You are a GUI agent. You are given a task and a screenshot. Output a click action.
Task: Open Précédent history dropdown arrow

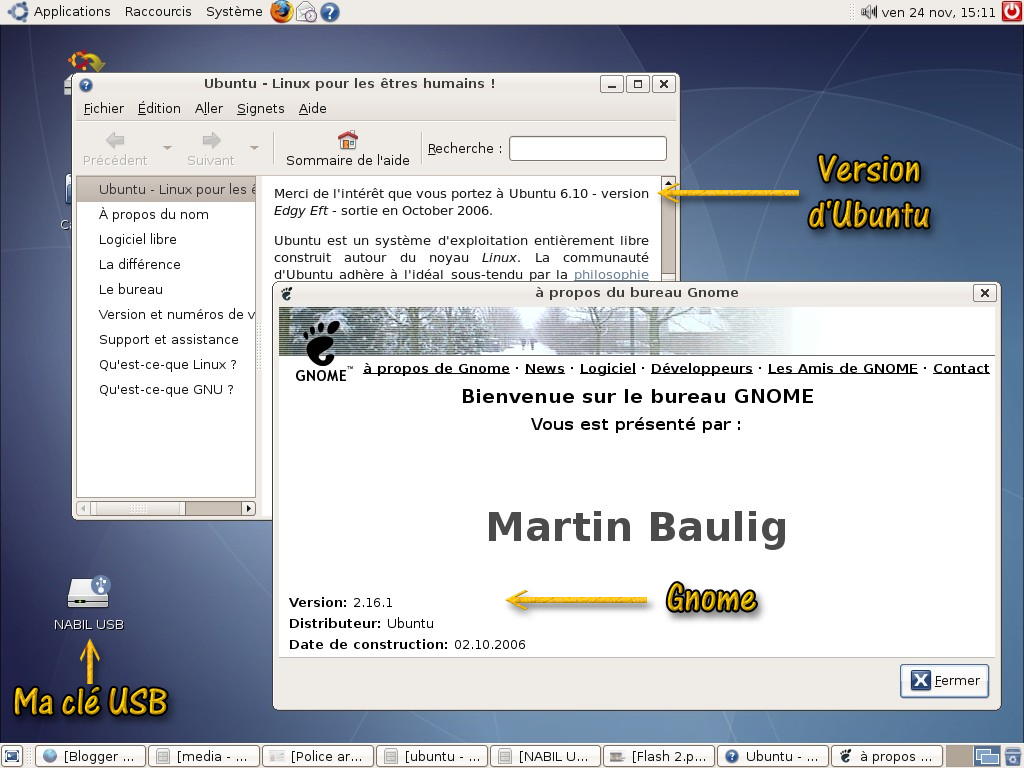pyautogui.click(x=167, y=148)
